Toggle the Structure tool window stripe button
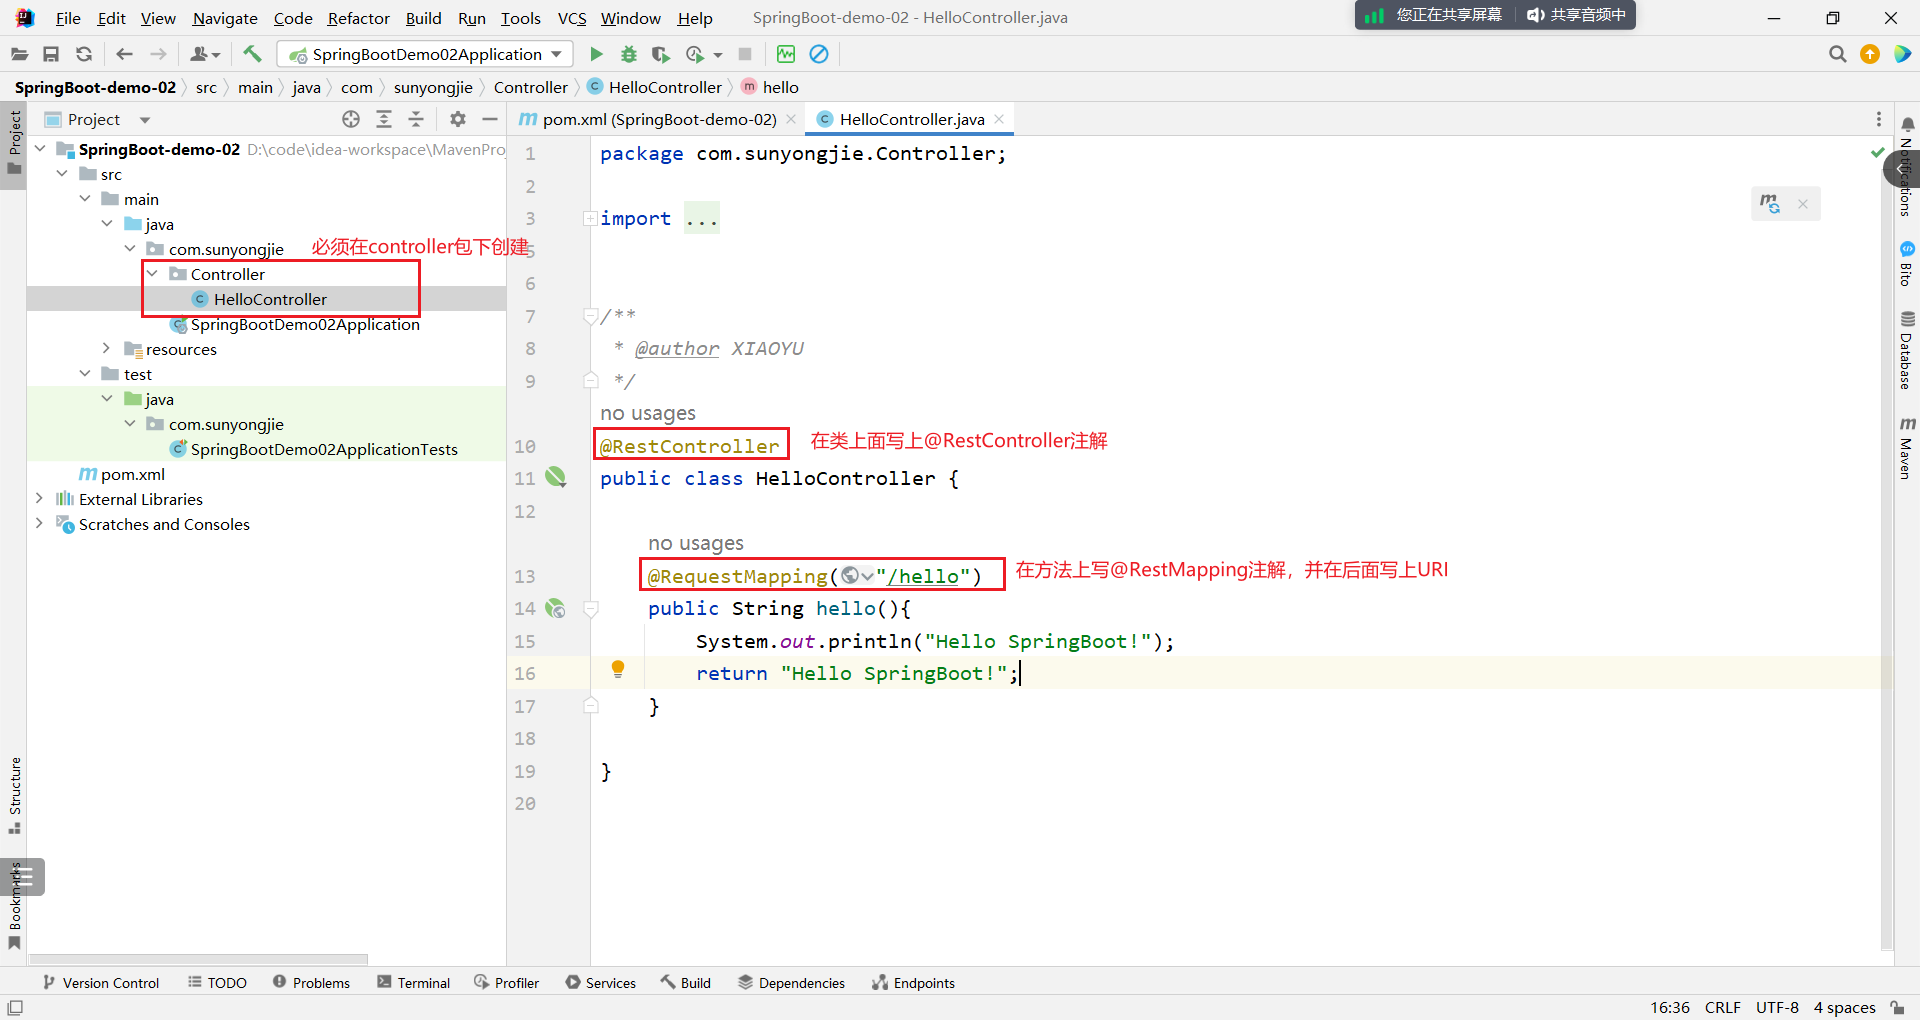This screenshot has height=1020, width=1920. click(14, 795)
